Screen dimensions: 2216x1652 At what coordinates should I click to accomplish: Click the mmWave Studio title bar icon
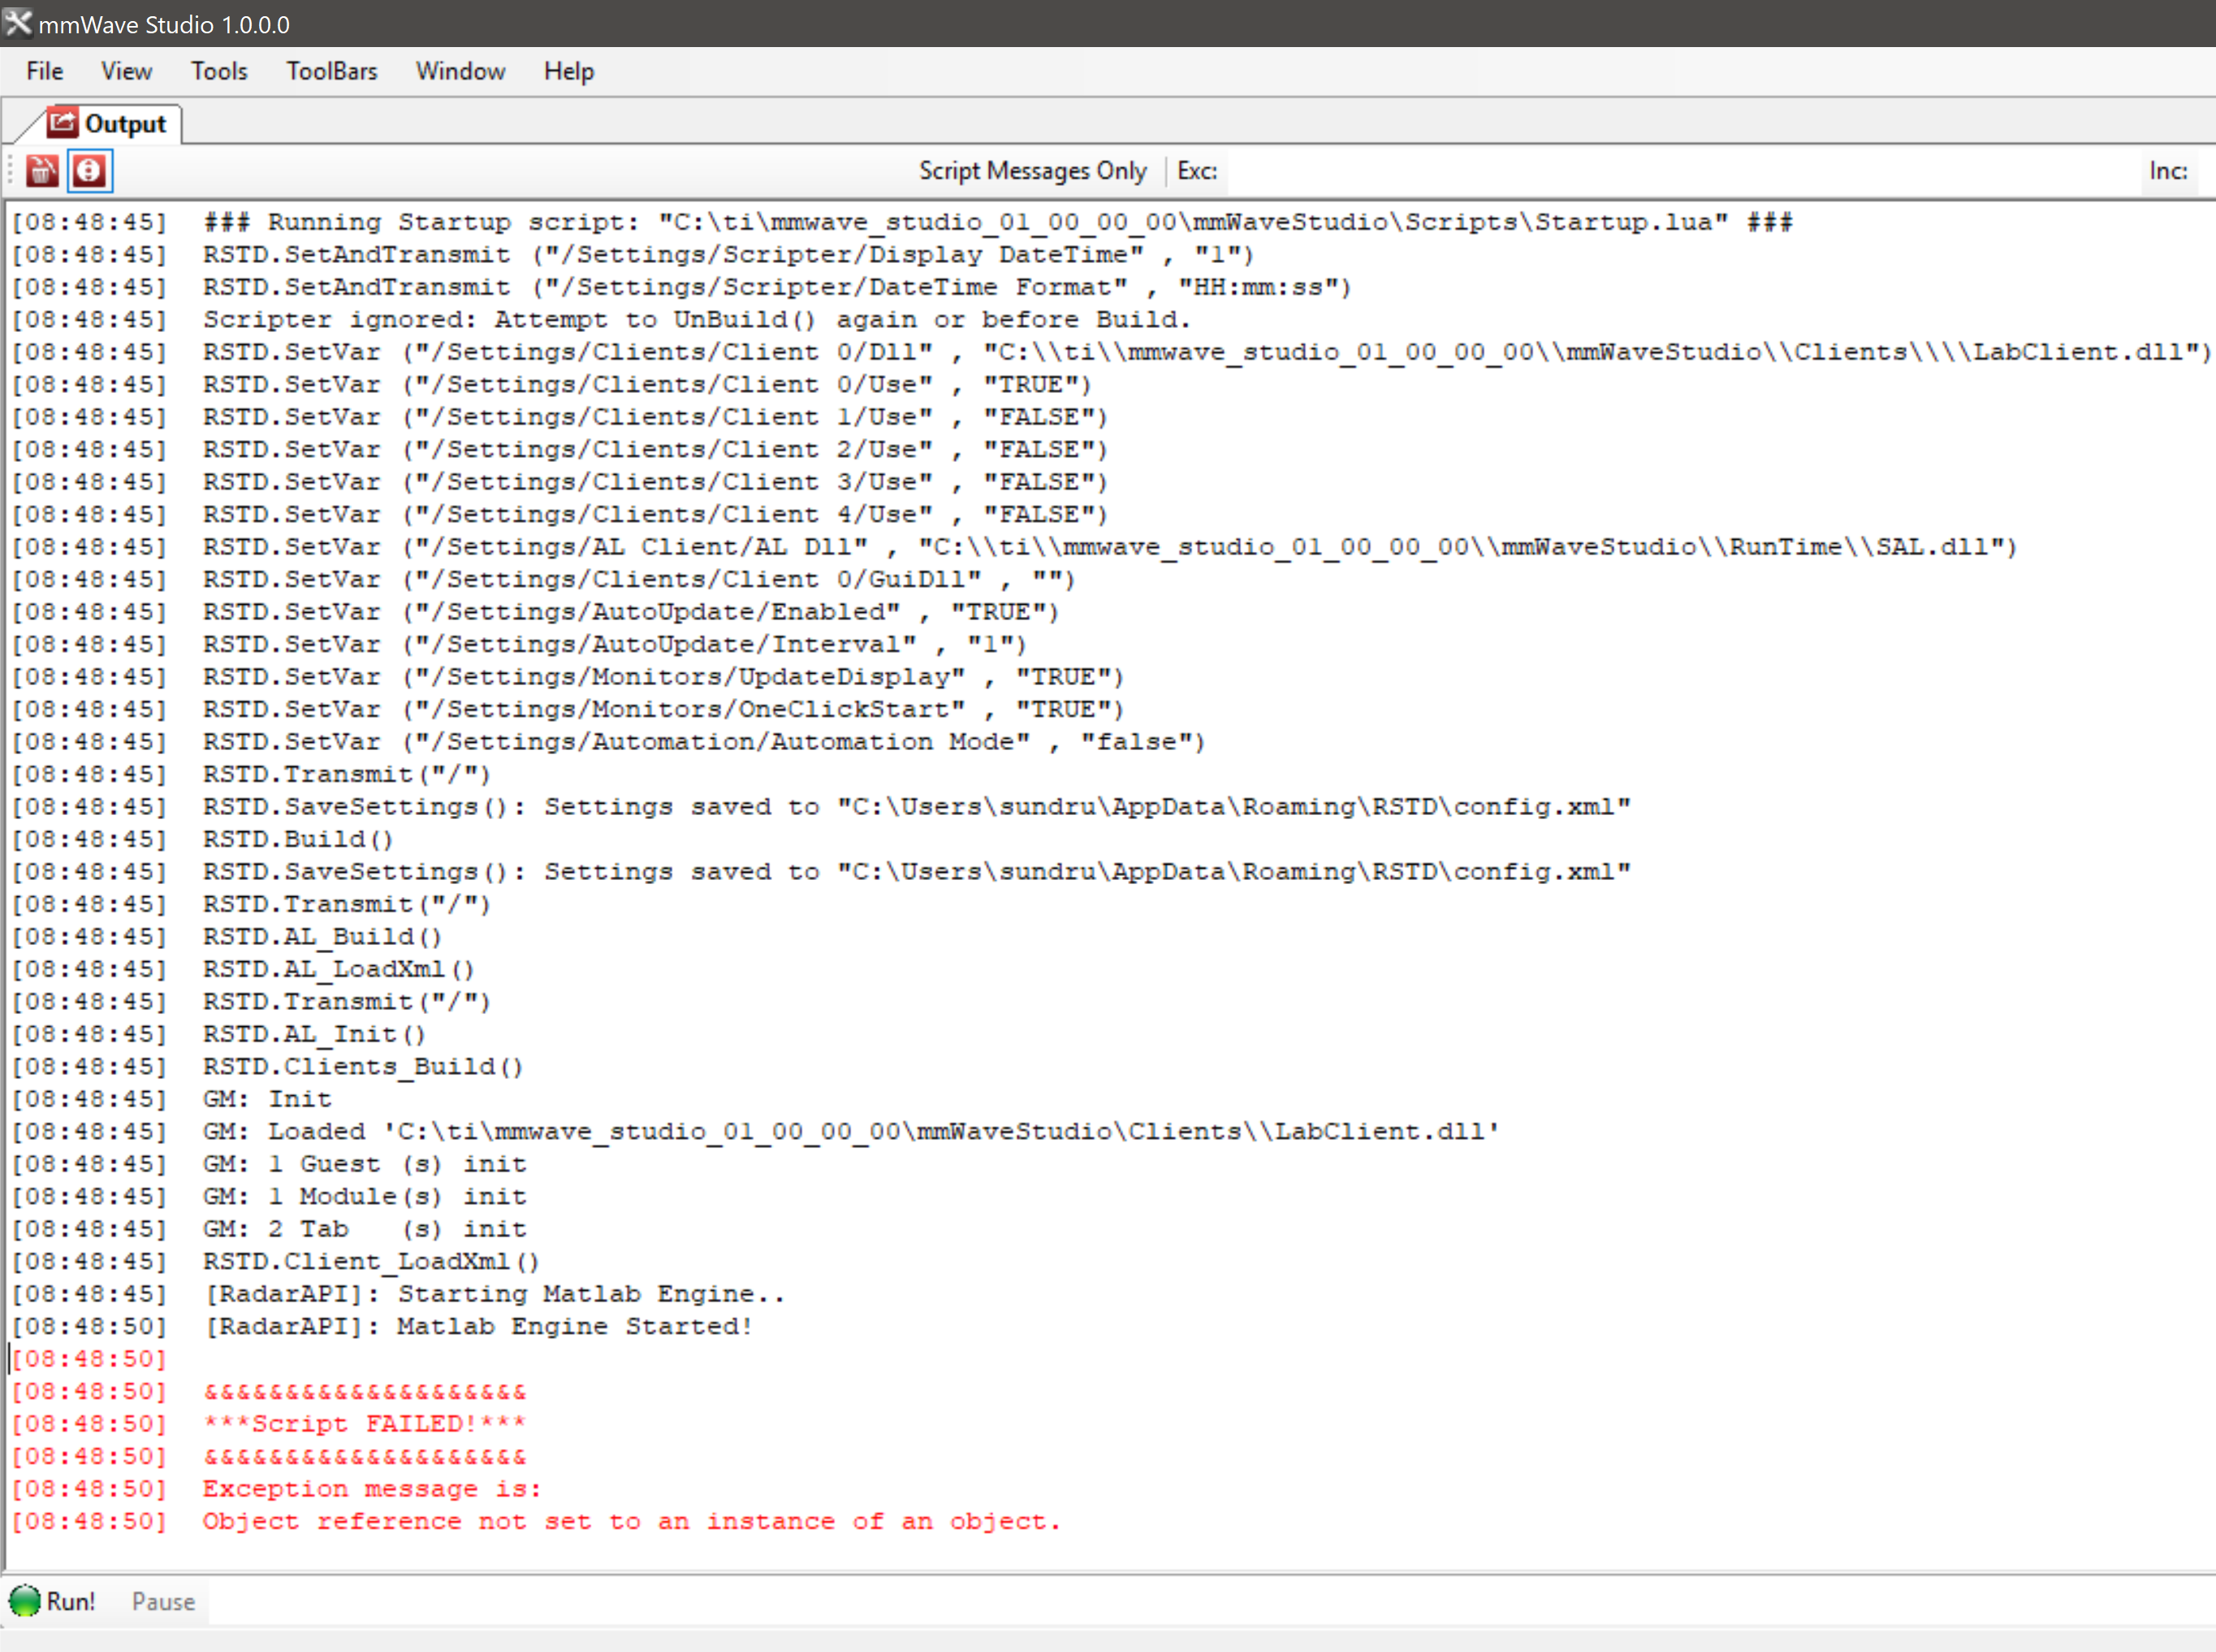click(17, 23)
